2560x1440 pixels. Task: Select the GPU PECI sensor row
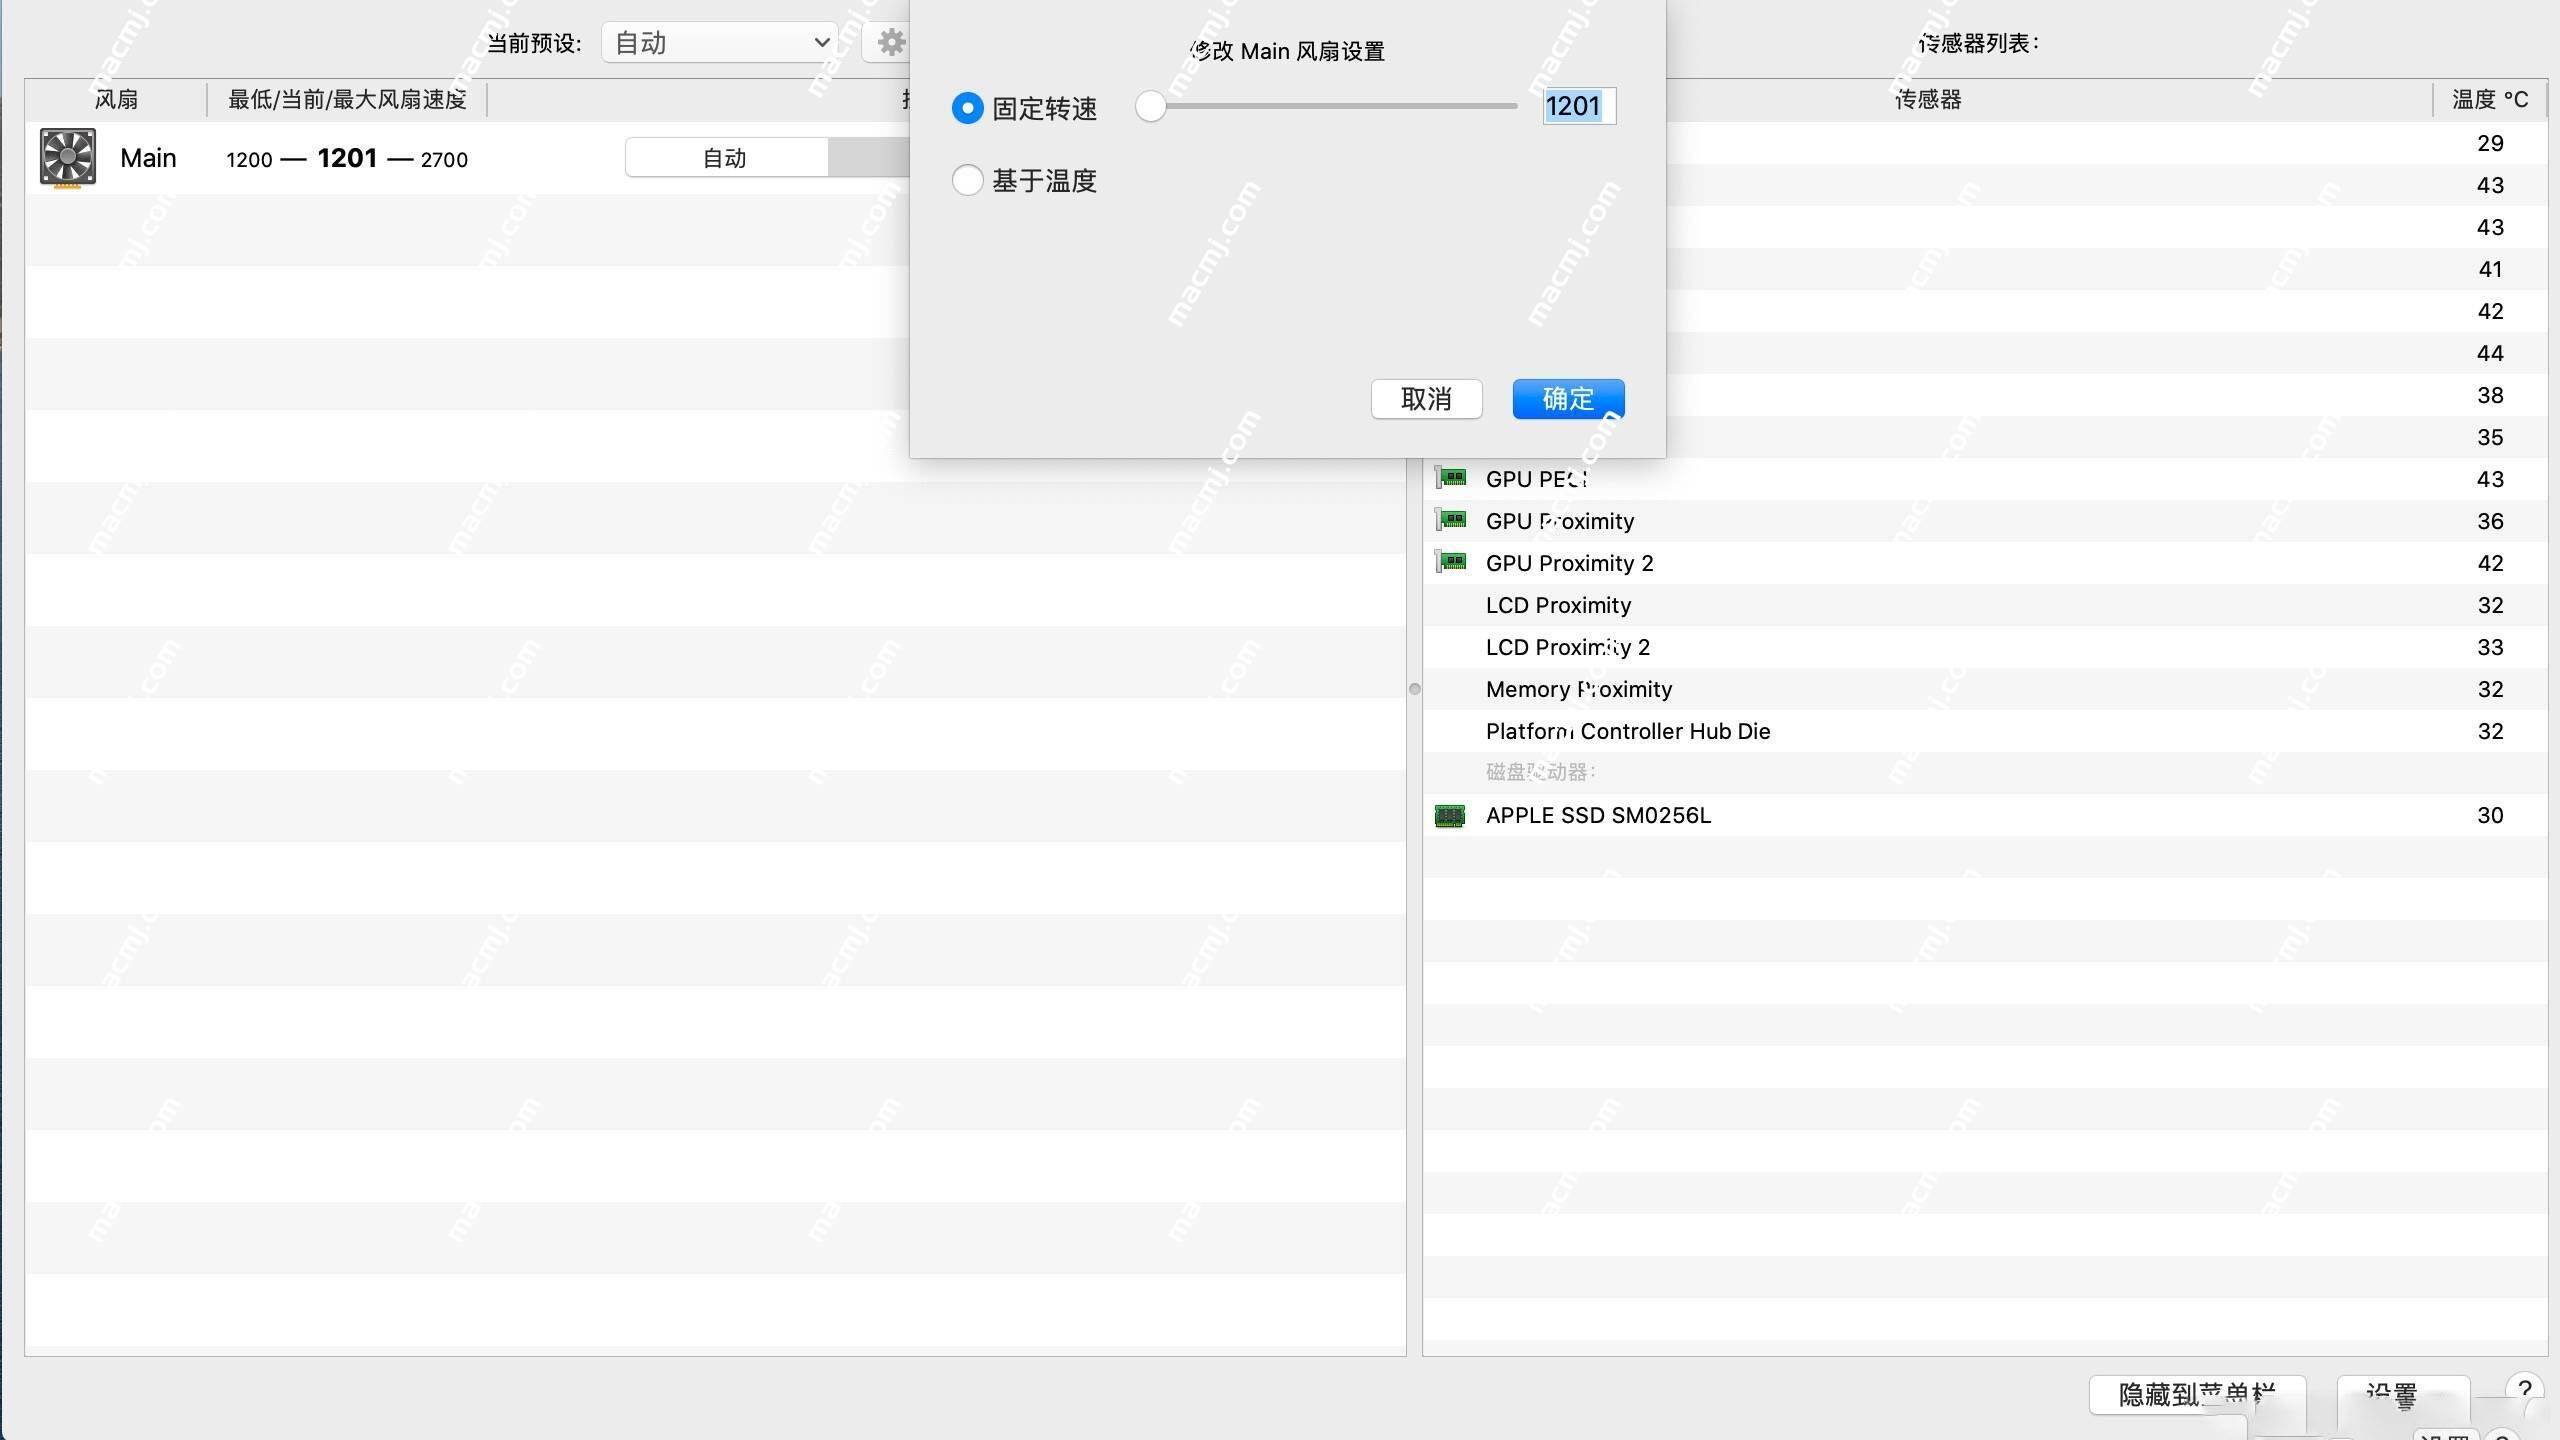tap(1985, 479)
